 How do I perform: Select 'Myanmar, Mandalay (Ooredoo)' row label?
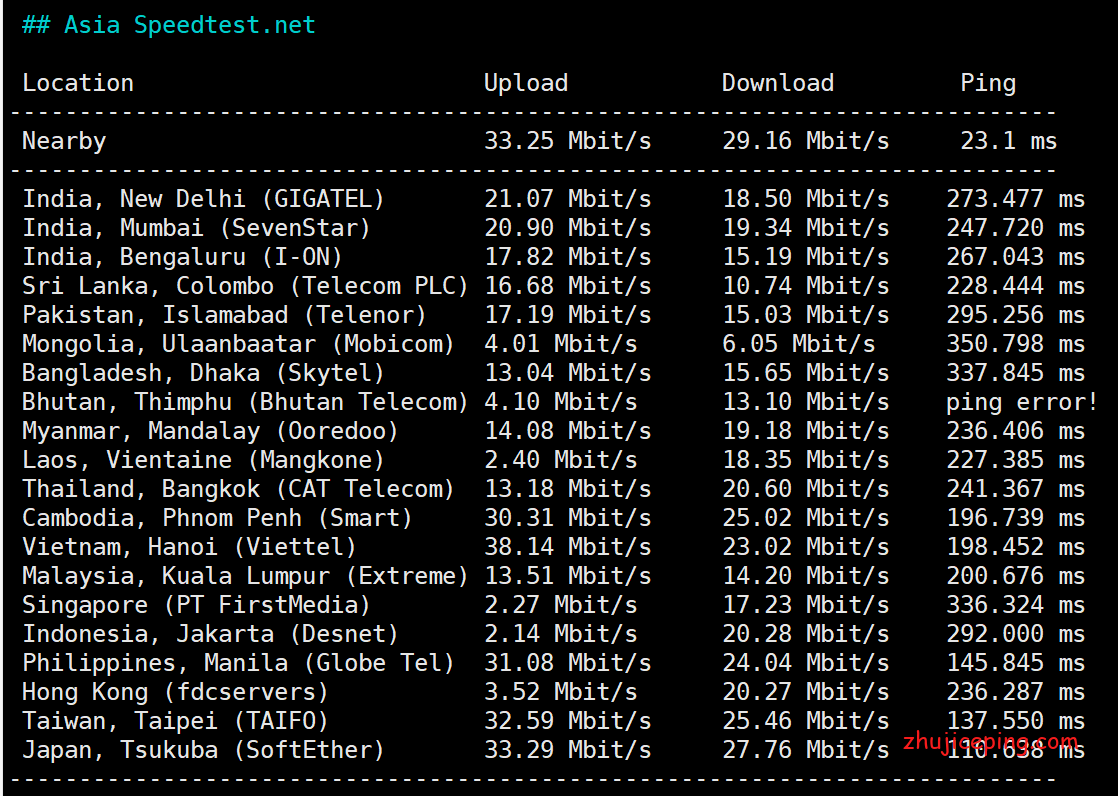(x=210, y=431)
